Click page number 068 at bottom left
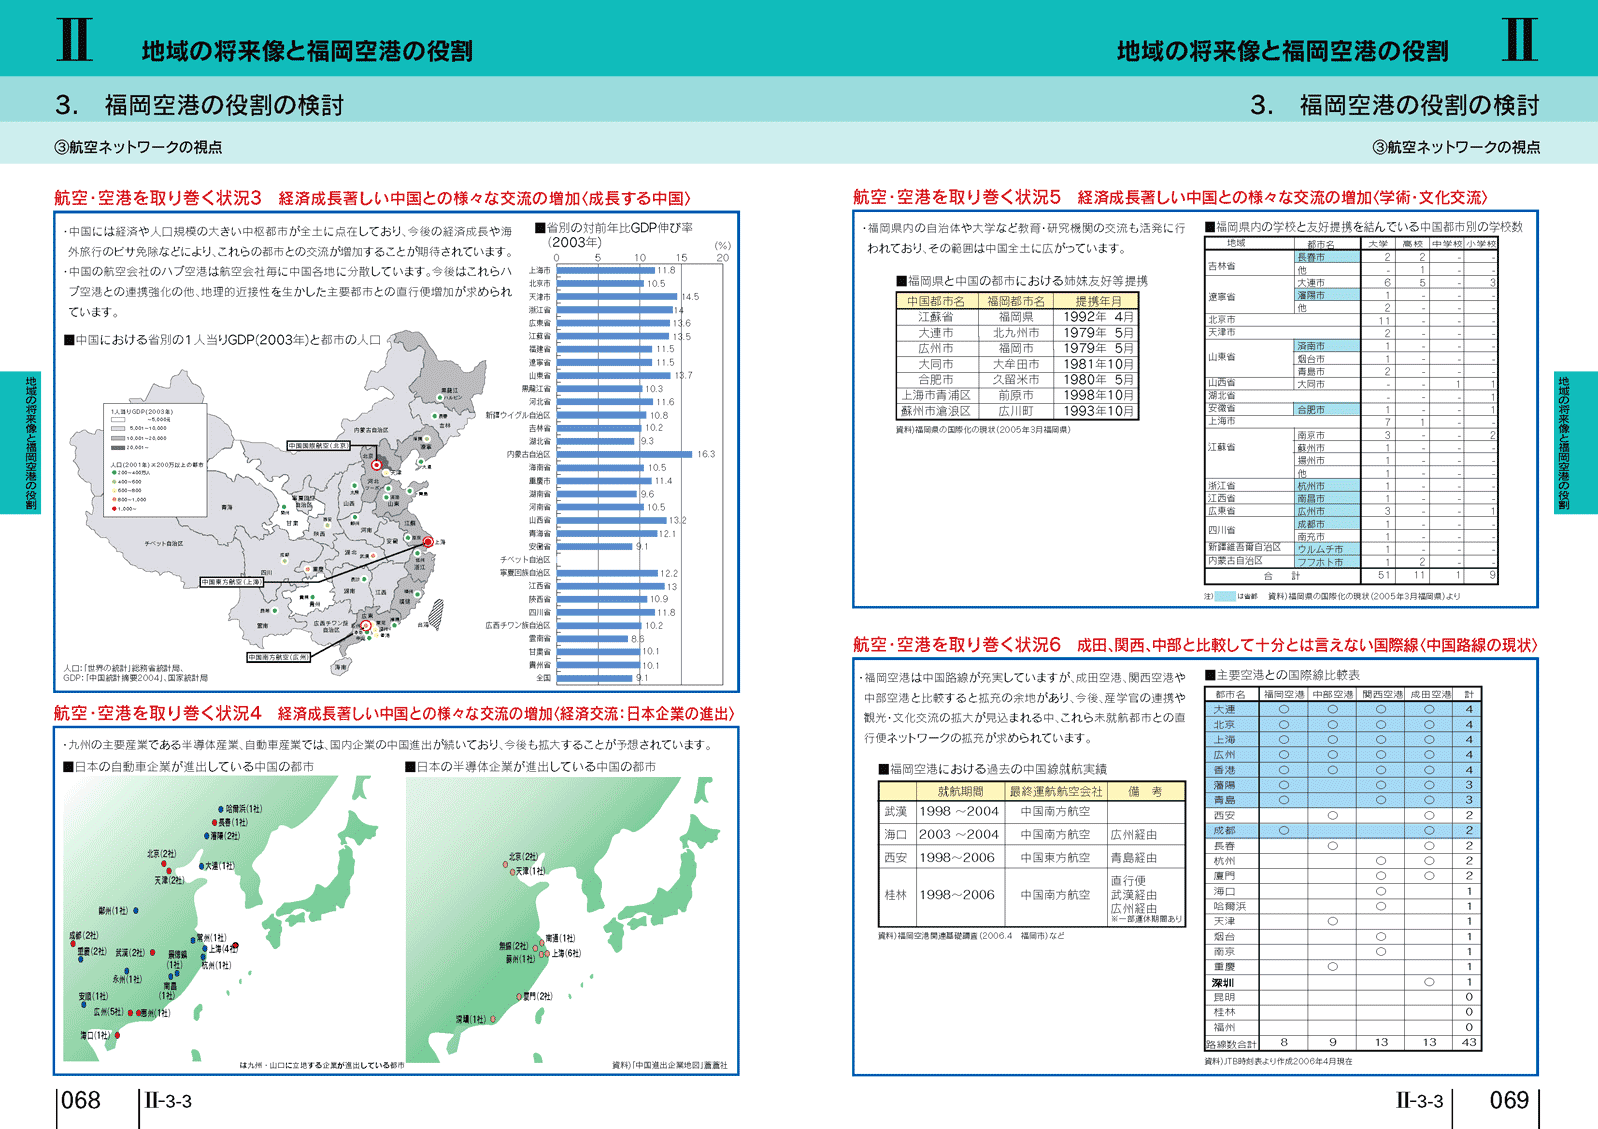The image size is (1598, 1129). (x=81, y=1100)
